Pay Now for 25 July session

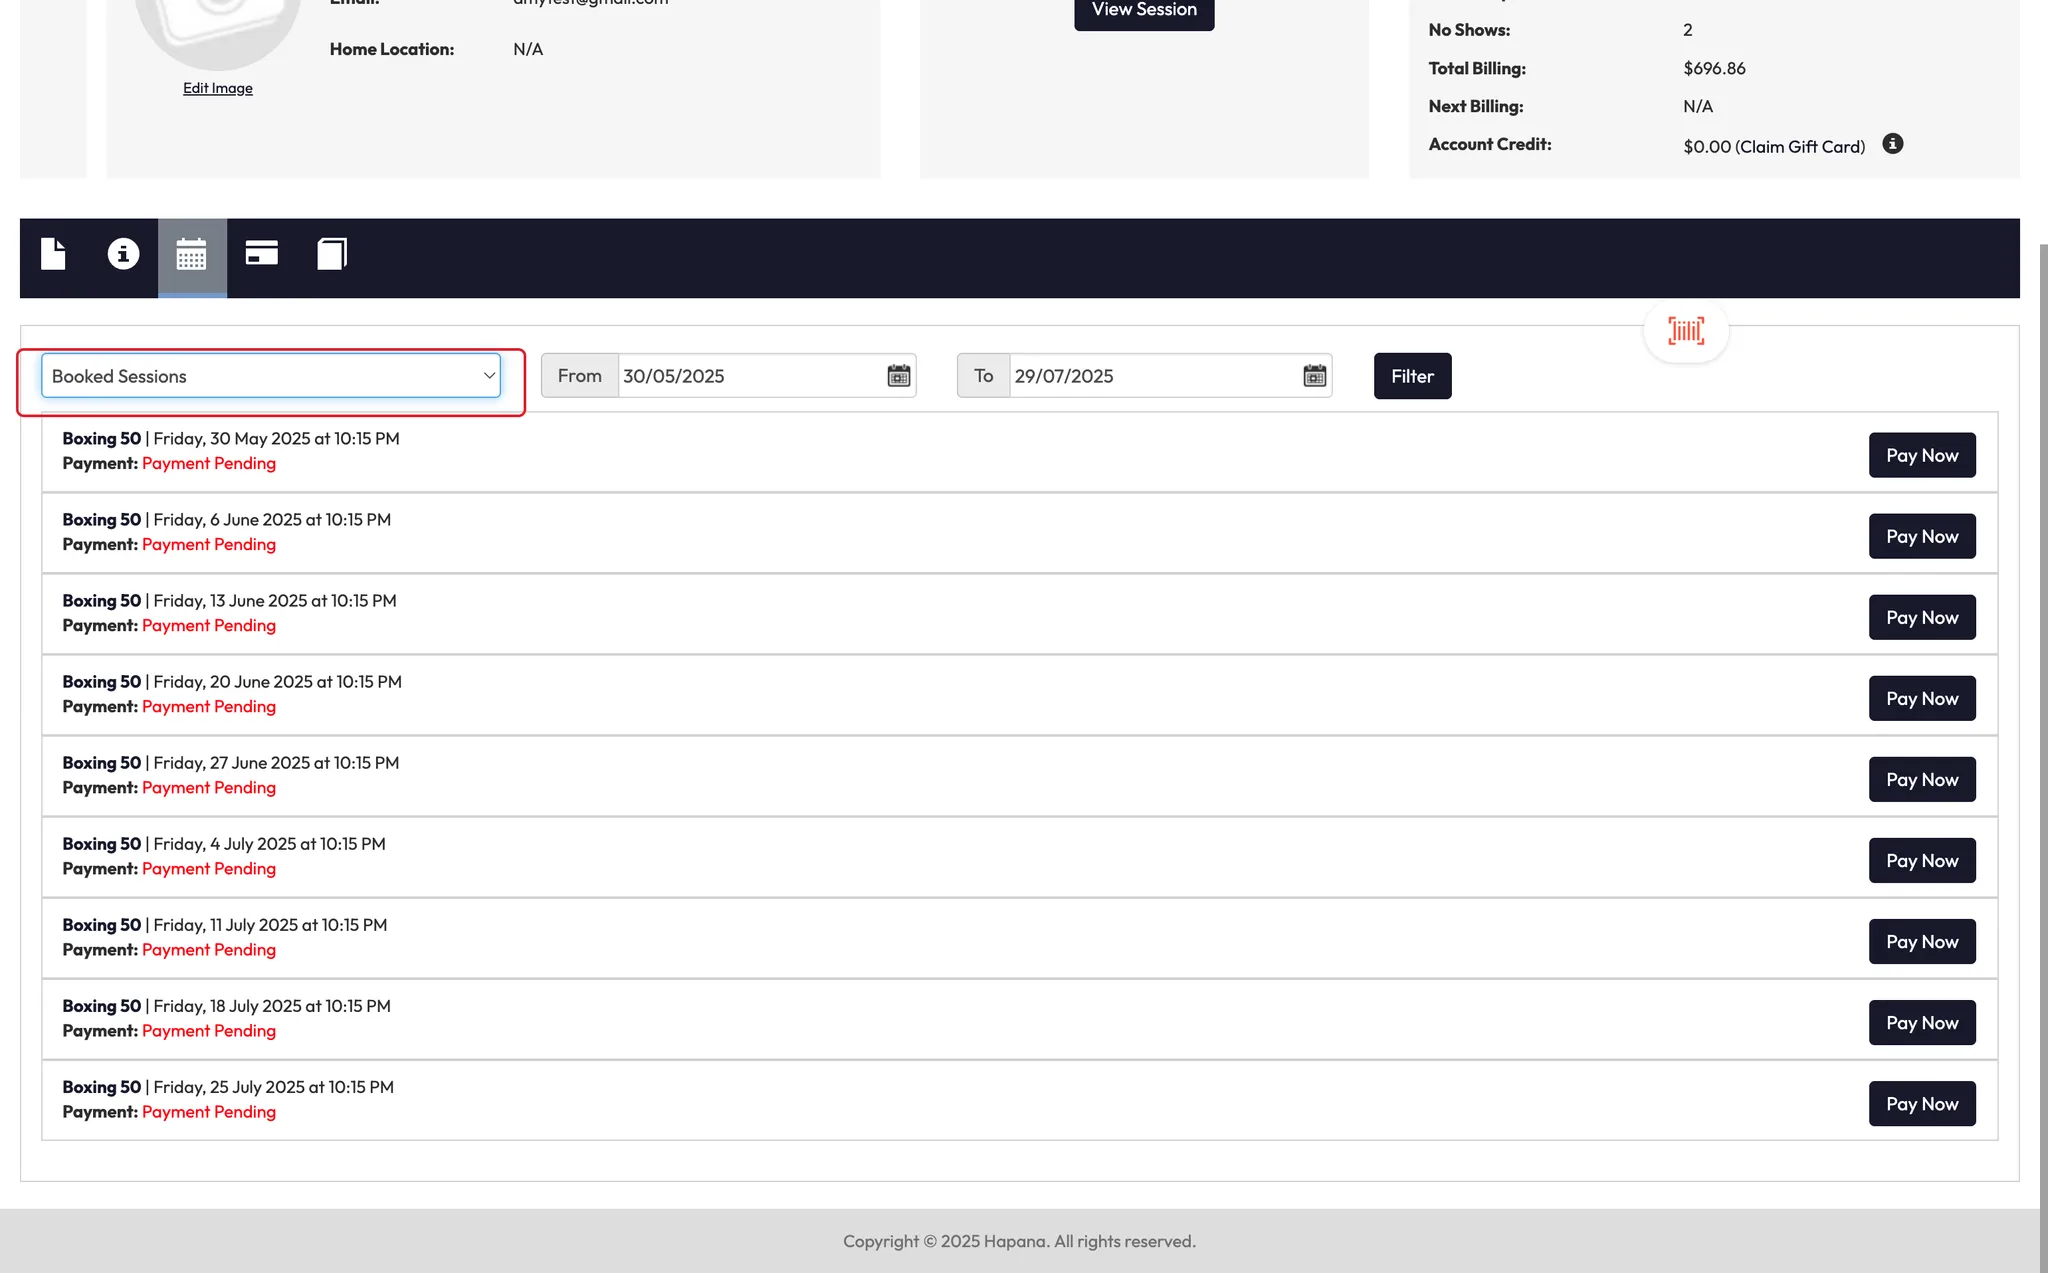coord(1921,1104)
